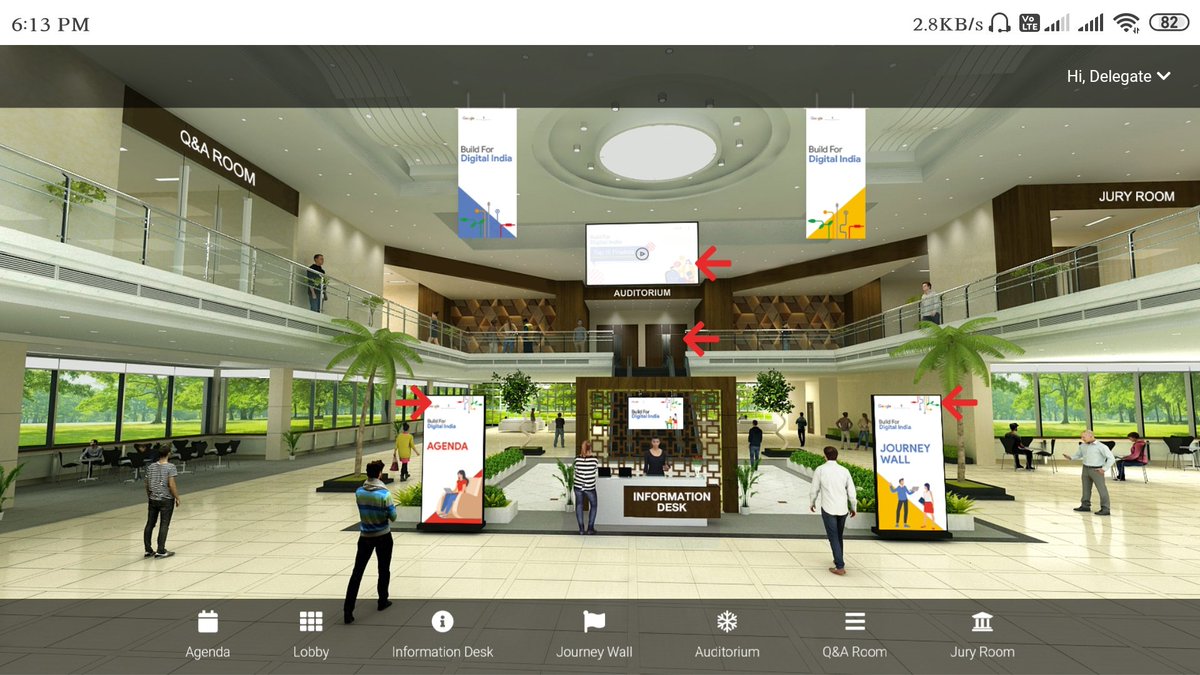Click the blue hanging Build For Digital India banner
Viewport: 1200px width, 675px height.
487,173
